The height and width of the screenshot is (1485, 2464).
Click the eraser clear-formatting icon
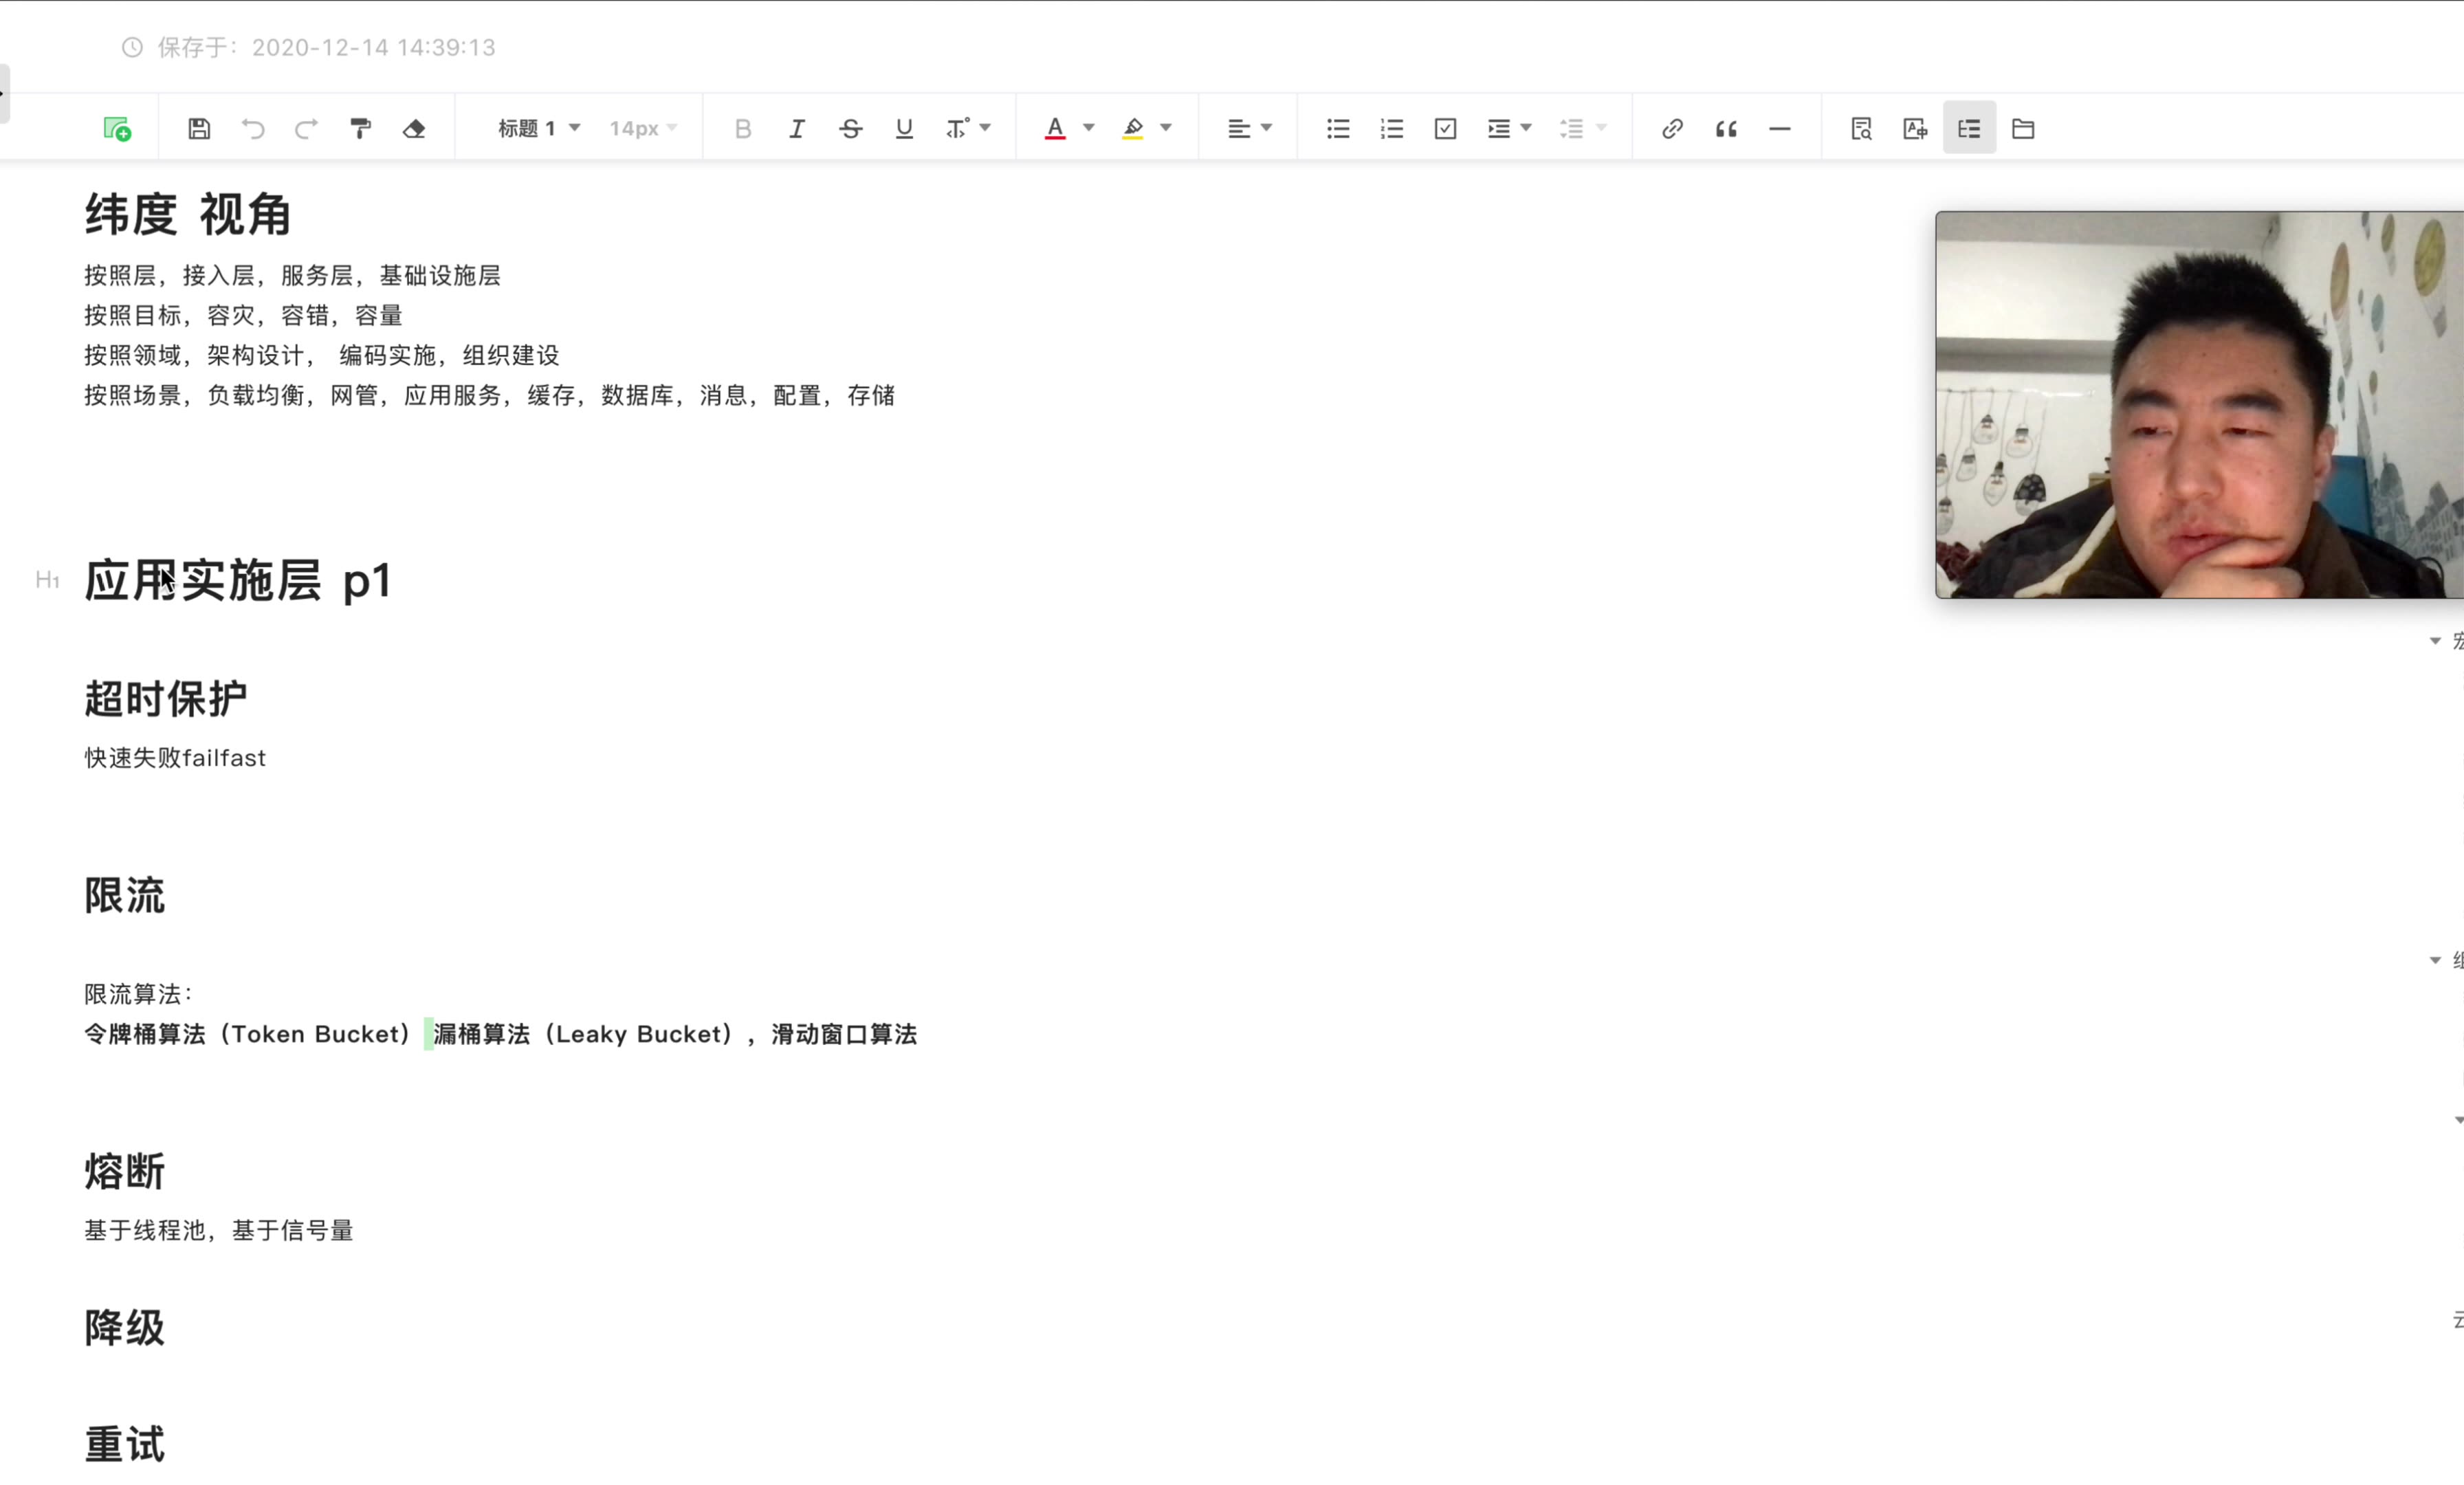coord(414,129)
